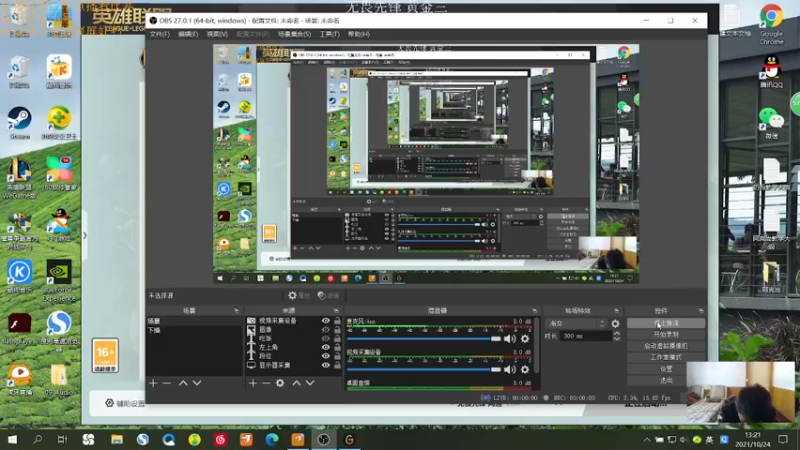This screenshot has height=450, width=800.
Task: Pop out the 转场特效 dock panel
Action: [616, 310]
